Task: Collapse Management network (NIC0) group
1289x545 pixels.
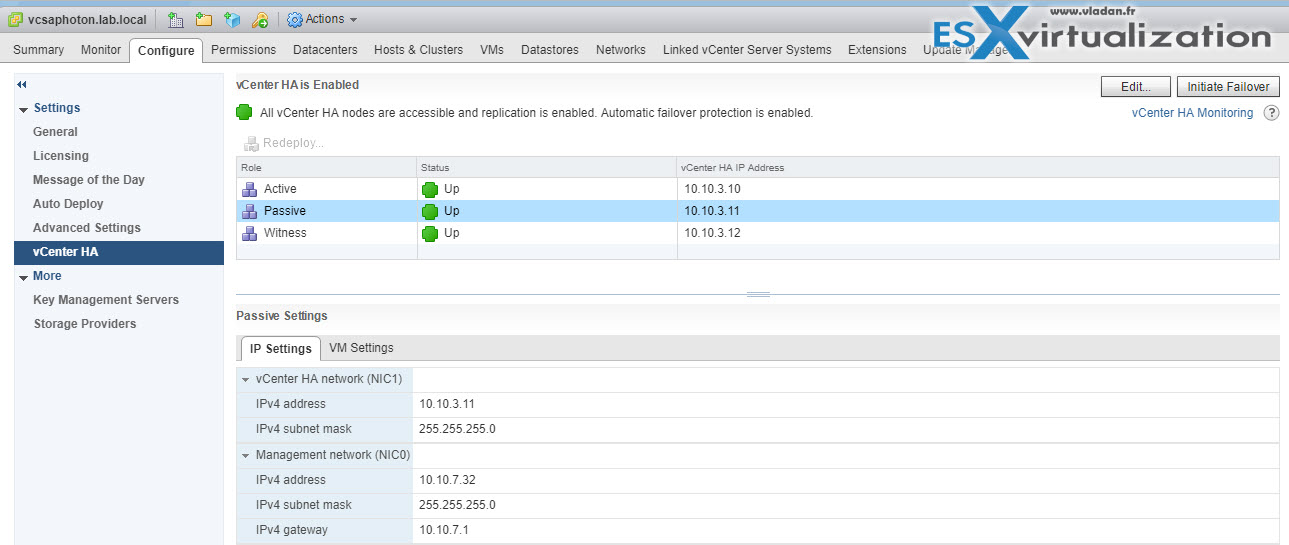Action: point(246,456)
